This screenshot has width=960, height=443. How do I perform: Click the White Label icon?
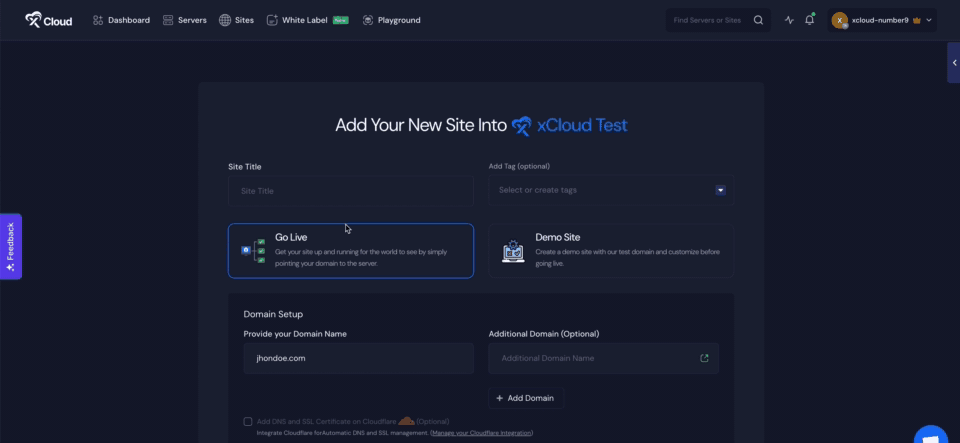(x=272, y=20)
